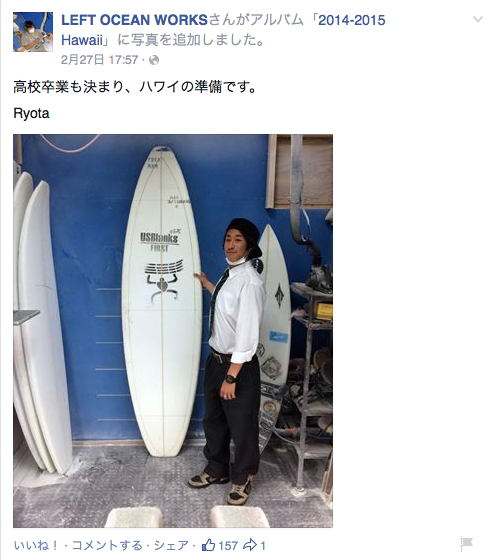View the 157 people who liked

click(228, 546)
